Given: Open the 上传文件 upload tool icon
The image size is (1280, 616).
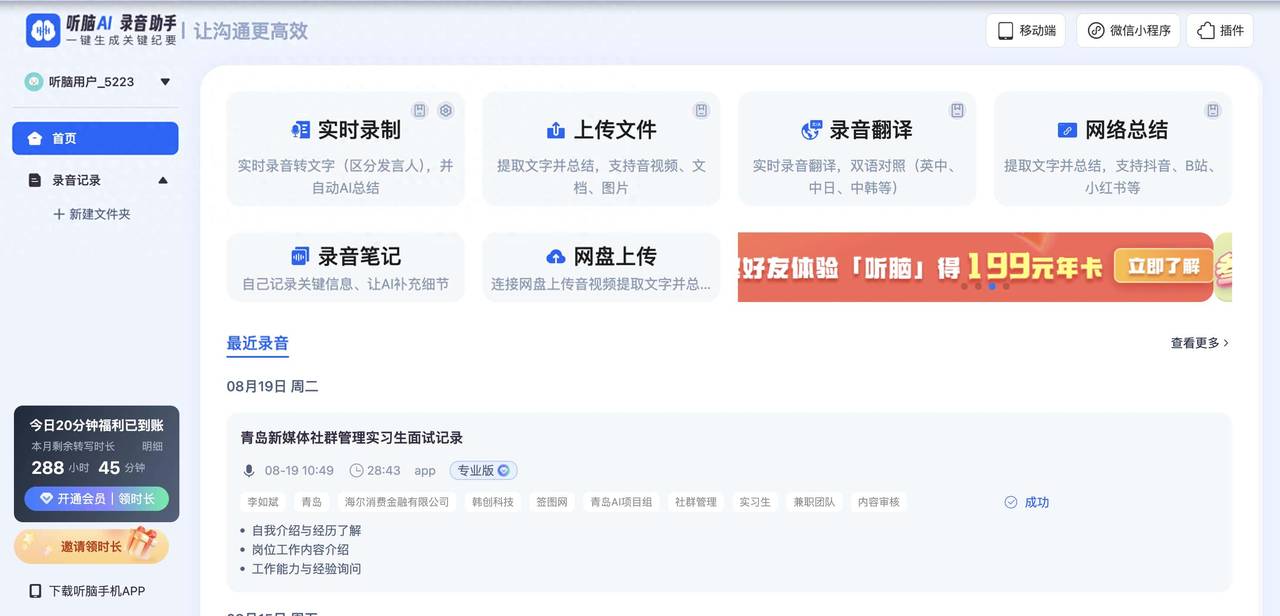Looking at the screenshot, I should [x=556, y=130].
